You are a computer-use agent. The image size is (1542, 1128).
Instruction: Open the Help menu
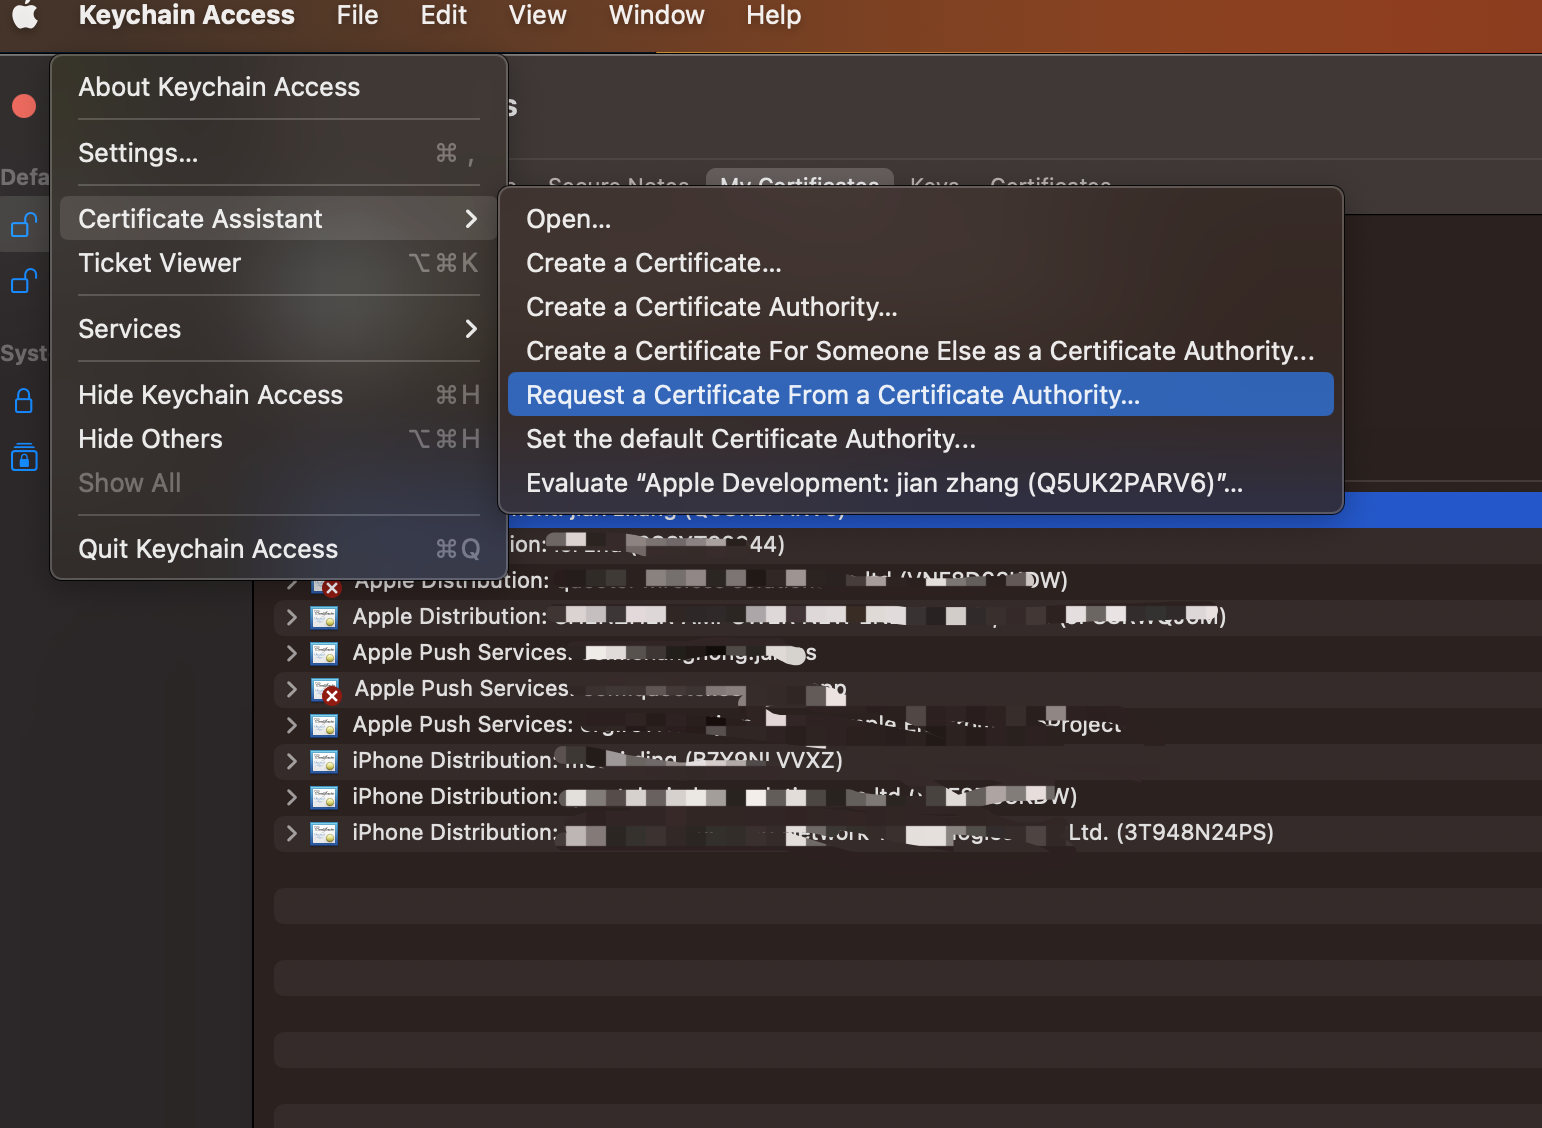(773, 15)
